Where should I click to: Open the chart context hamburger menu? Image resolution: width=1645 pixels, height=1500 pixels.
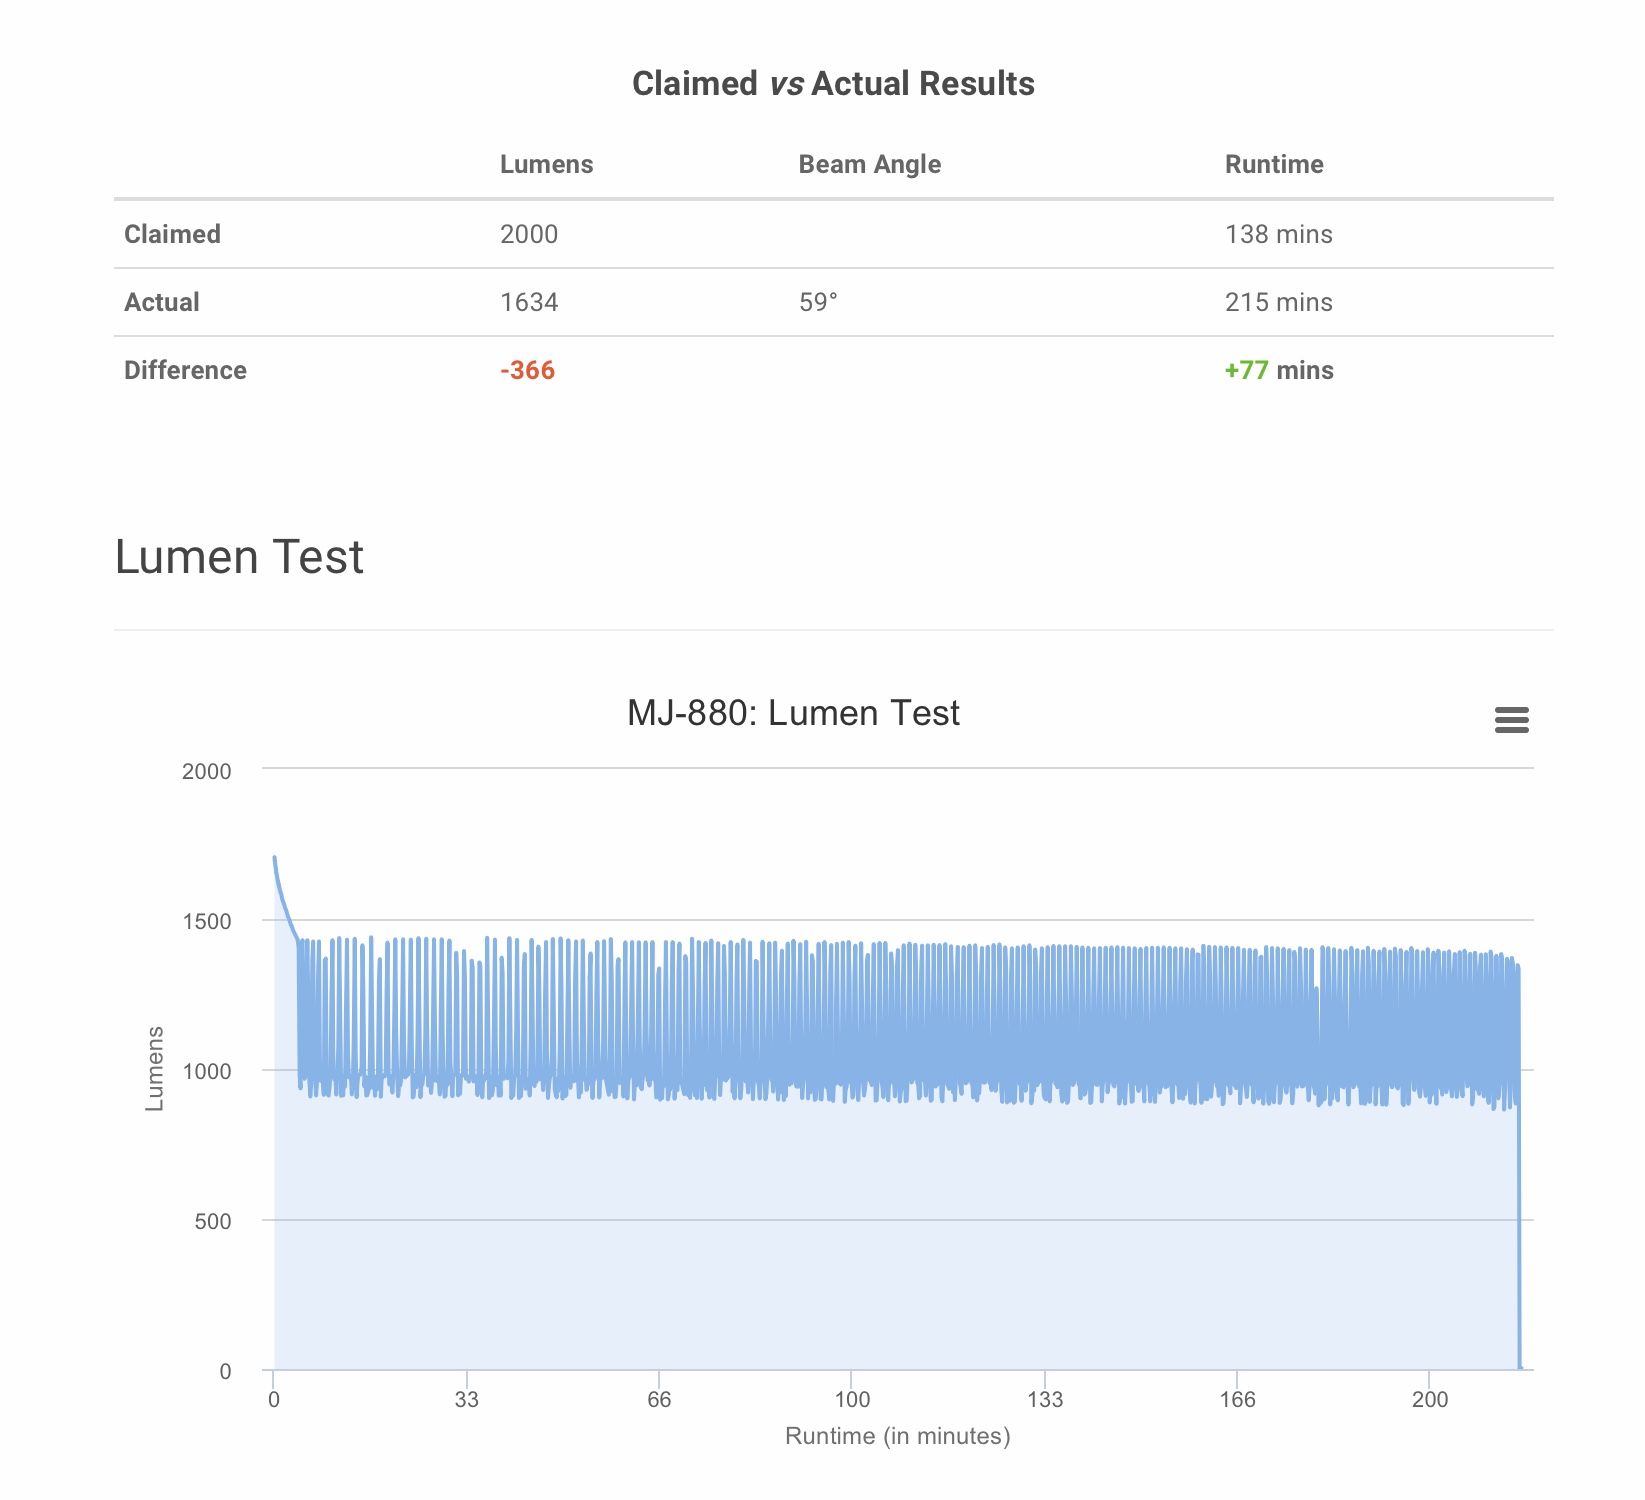[x=1511, y=720]
